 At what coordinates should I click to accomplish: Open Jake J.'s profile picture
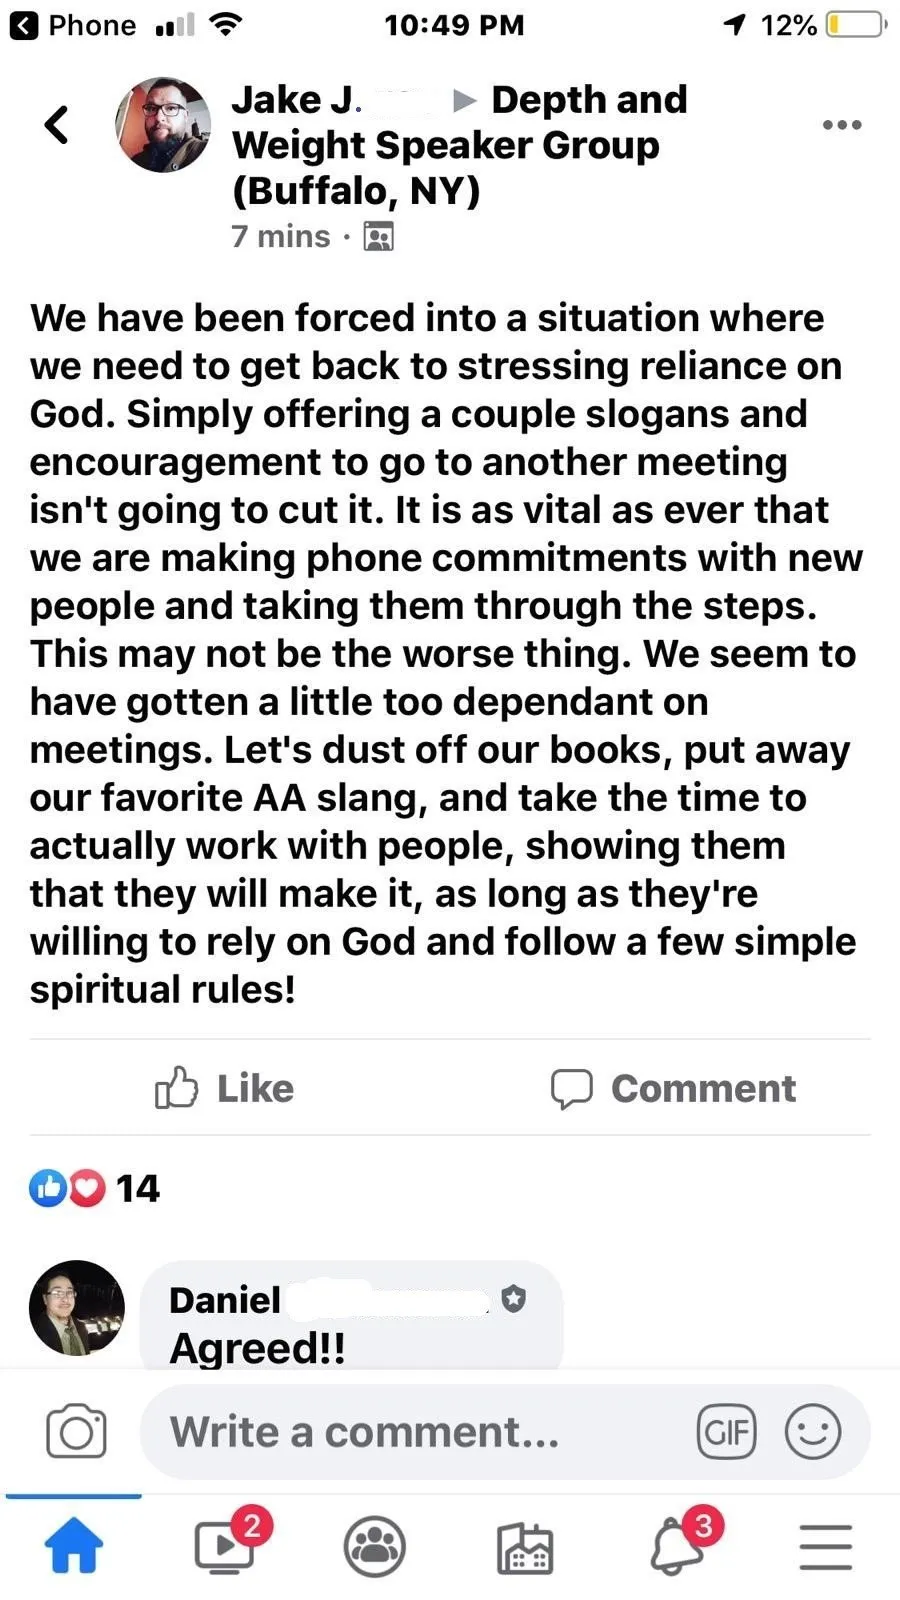tap(163, 125)
